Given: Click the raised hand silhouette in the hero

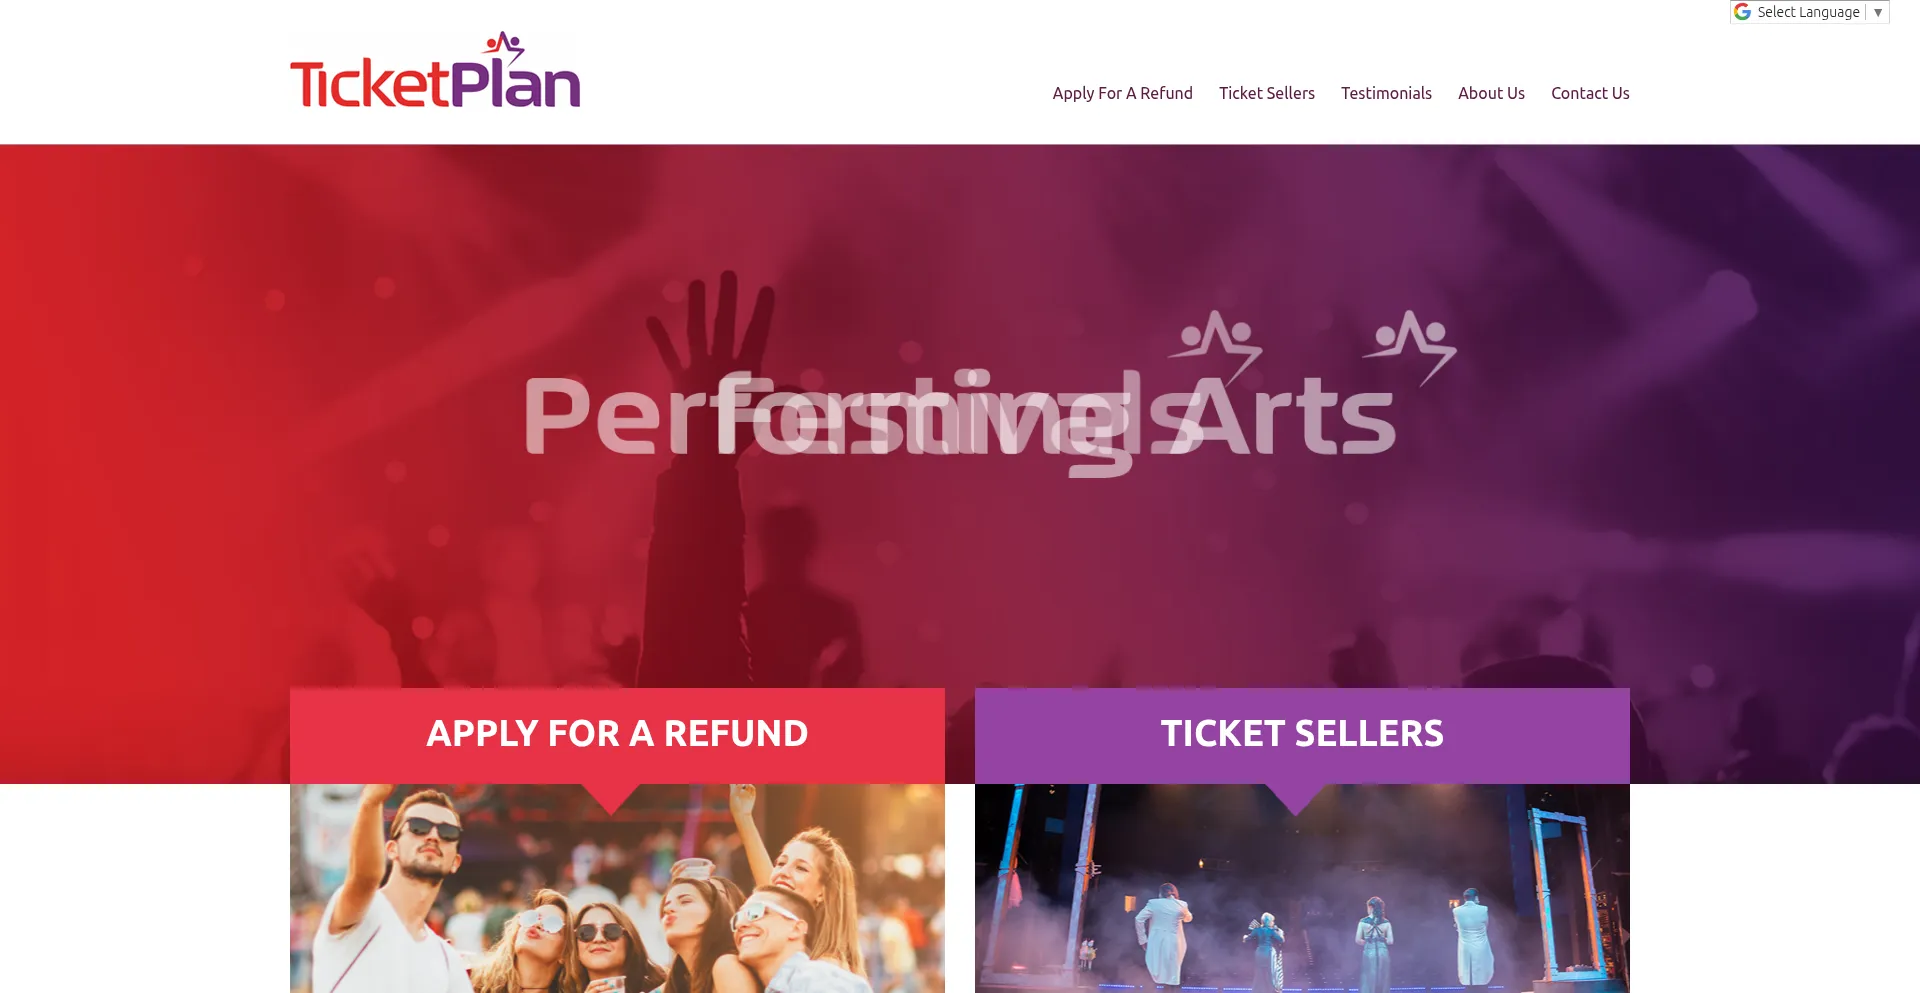Looking at the screenshot, I should pos(712,320).
